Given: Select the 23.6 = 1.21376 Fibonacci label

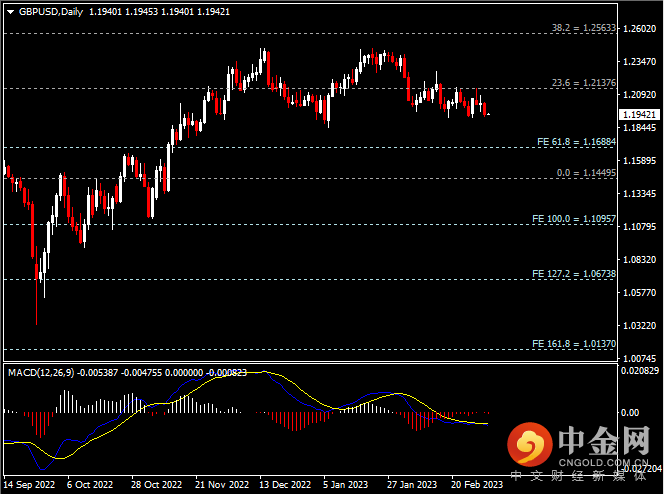Looking at the screenshot, I should tap(584, 83).
